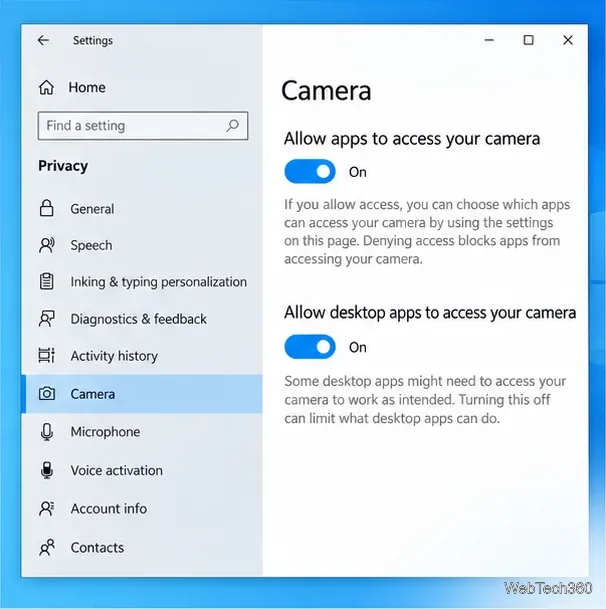This screenshot has height=609, width=606.
Task: Minimize the Settings window
Action: tap(489, 40)
